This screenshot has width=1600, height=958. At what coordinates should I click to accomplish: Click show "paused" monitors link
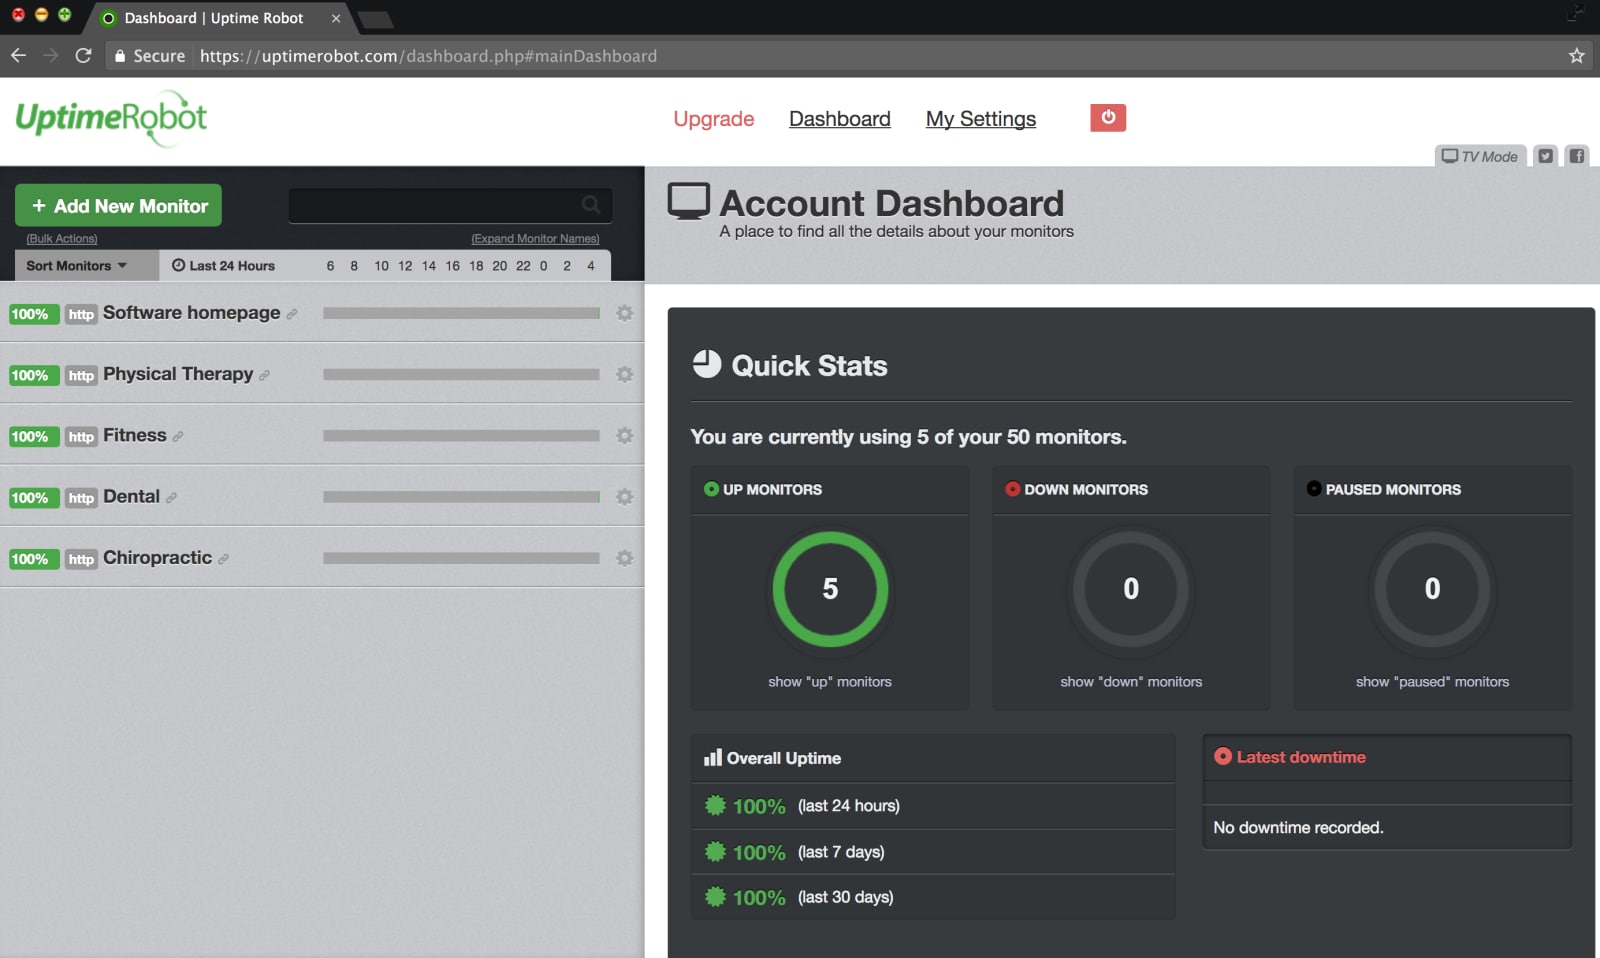pyautogui.click(x=1433, y=682)
